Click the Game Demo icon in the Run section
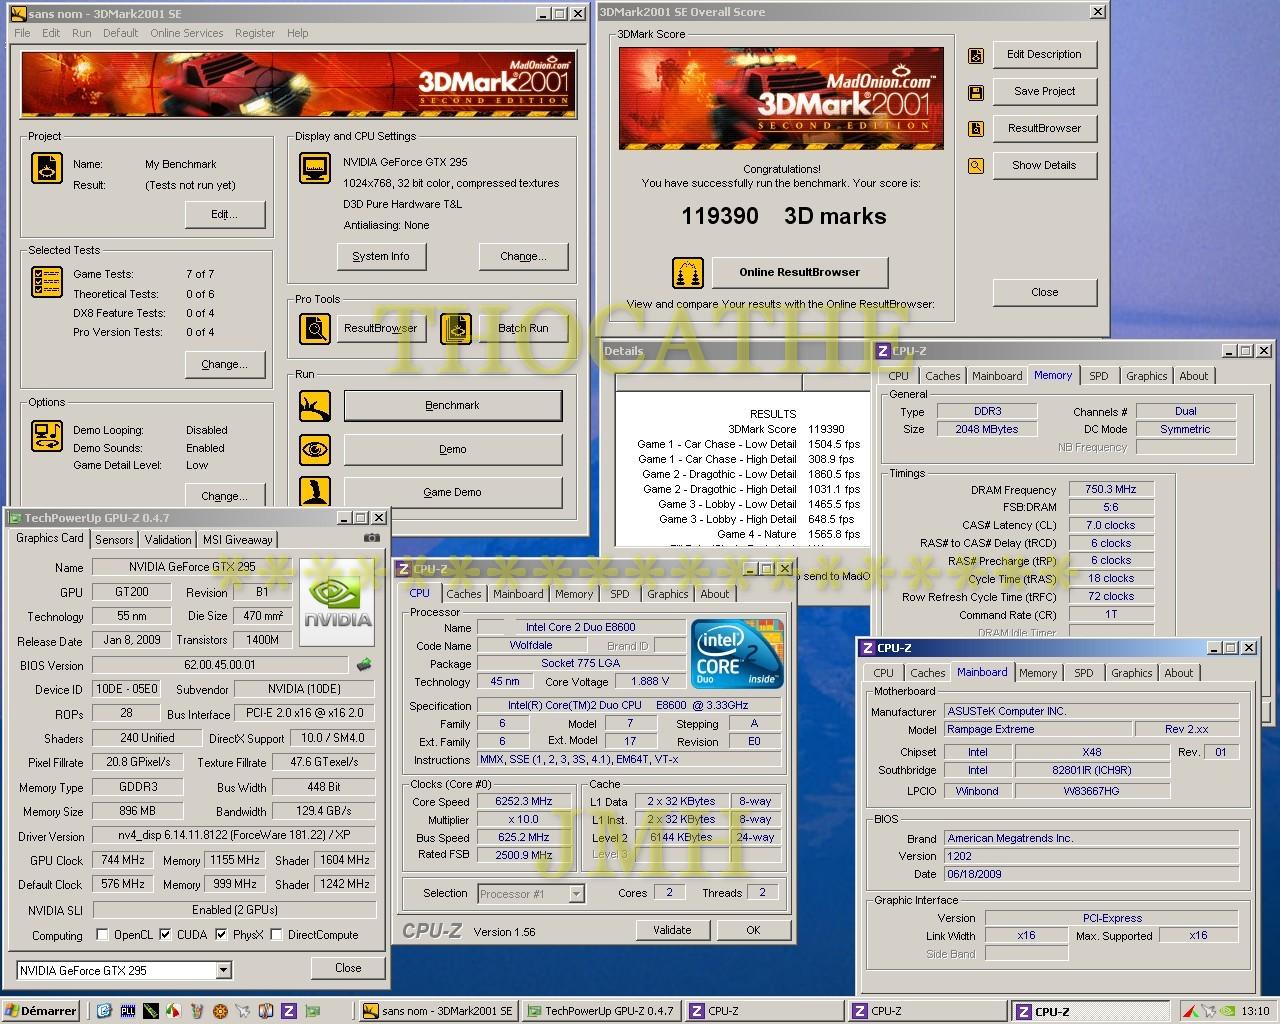This screenshot has width=1280, height=1024. (315, 491)
